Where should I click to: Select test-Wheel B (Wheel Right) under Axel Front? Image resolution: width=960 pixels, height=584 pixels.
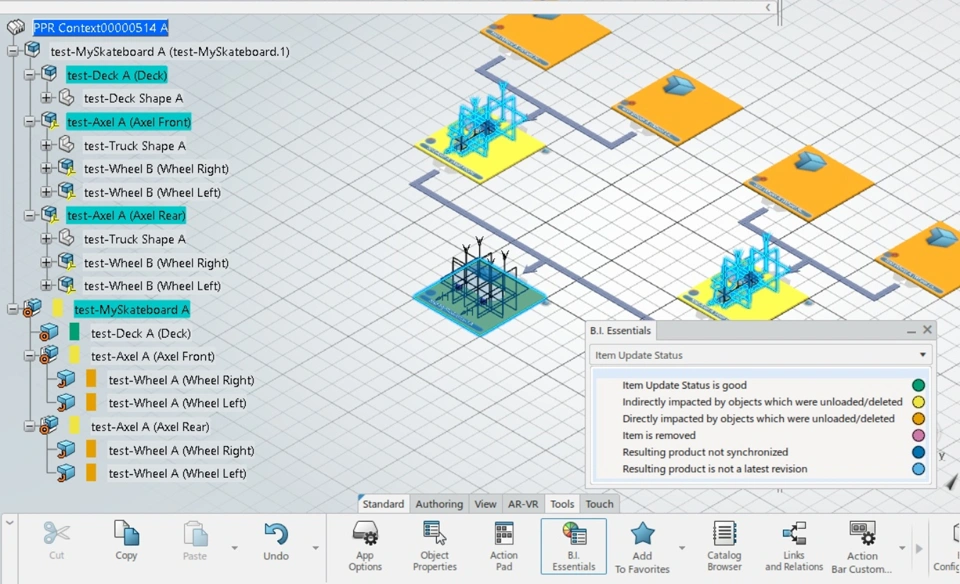[156, 169]
